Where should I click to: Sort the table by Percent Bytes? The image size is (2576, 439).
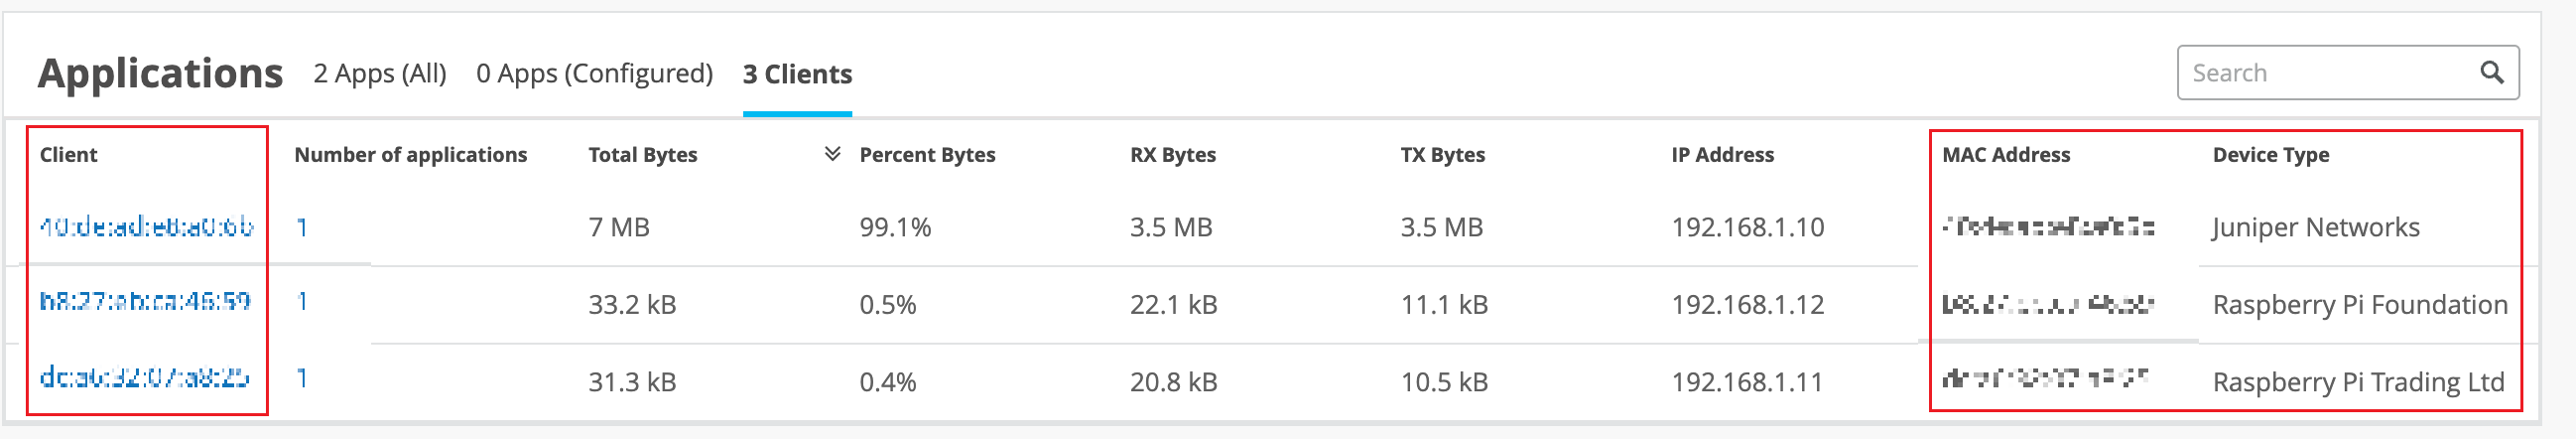coord(927,155)
